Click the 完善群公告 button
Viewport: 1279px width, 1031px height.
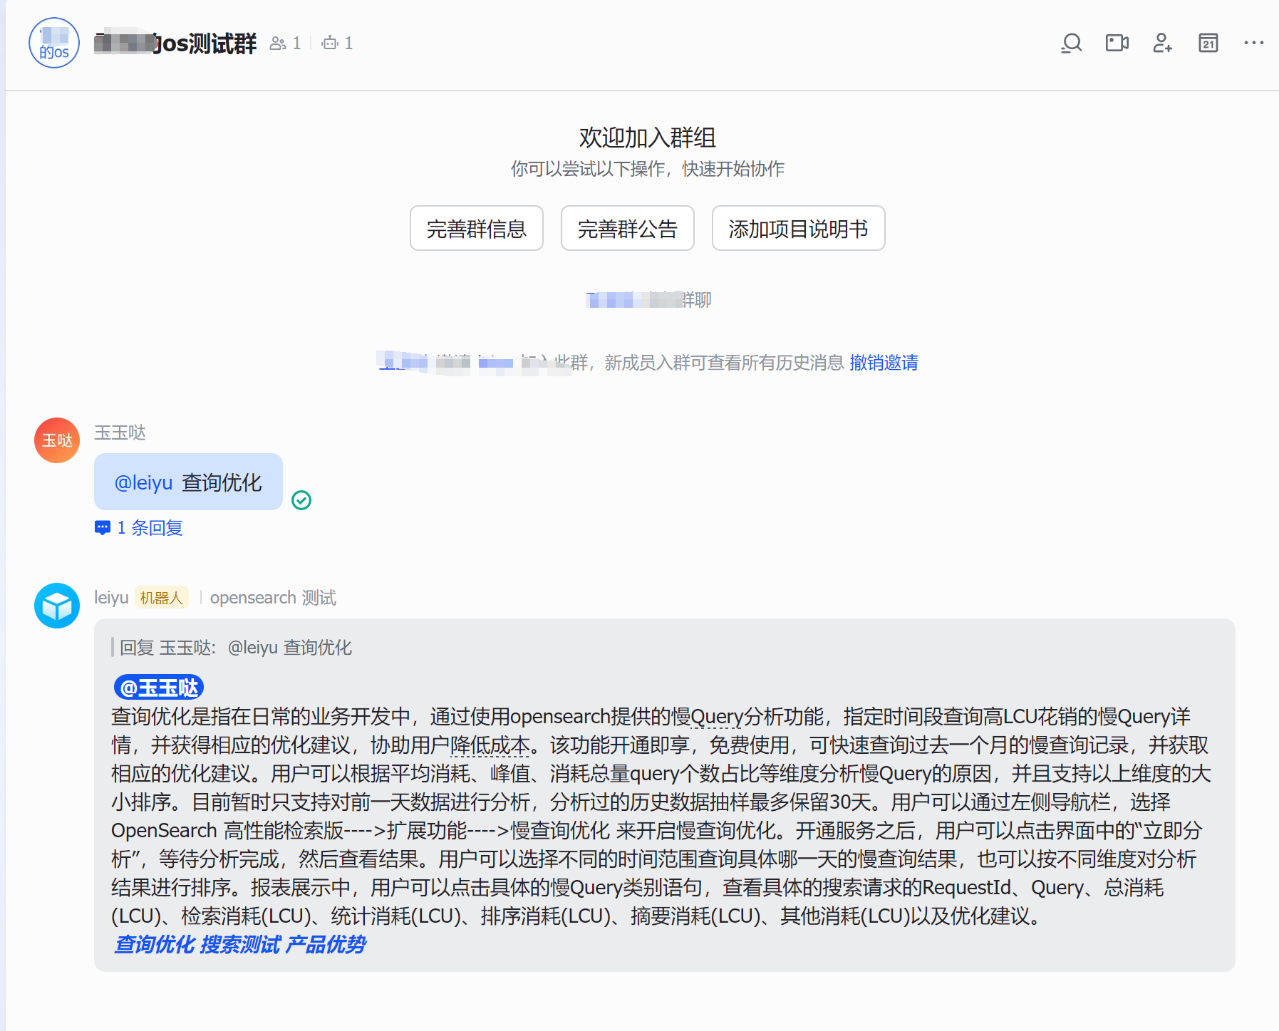click(627, 228)
